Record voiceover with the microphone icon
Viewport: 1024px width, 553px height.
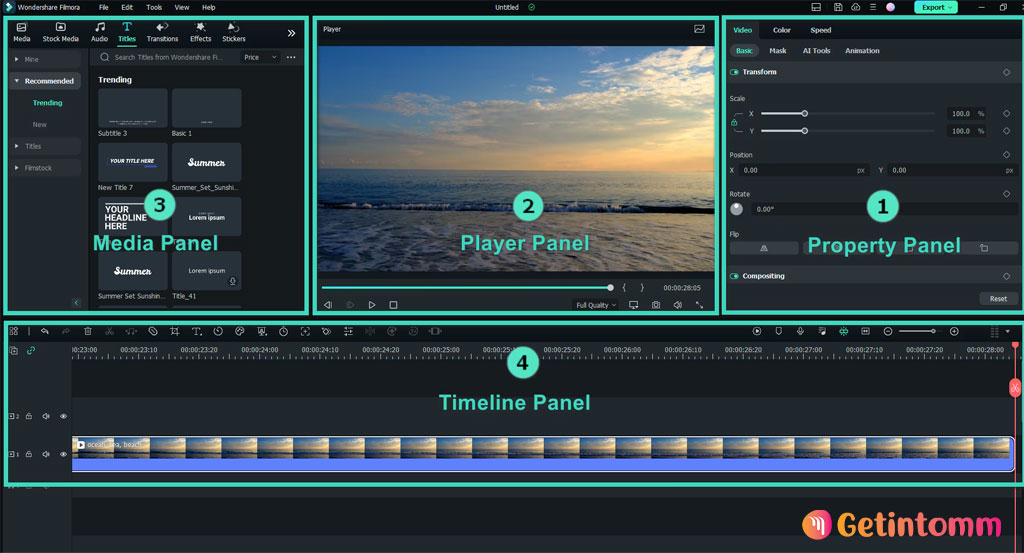[x=800, y=332]
